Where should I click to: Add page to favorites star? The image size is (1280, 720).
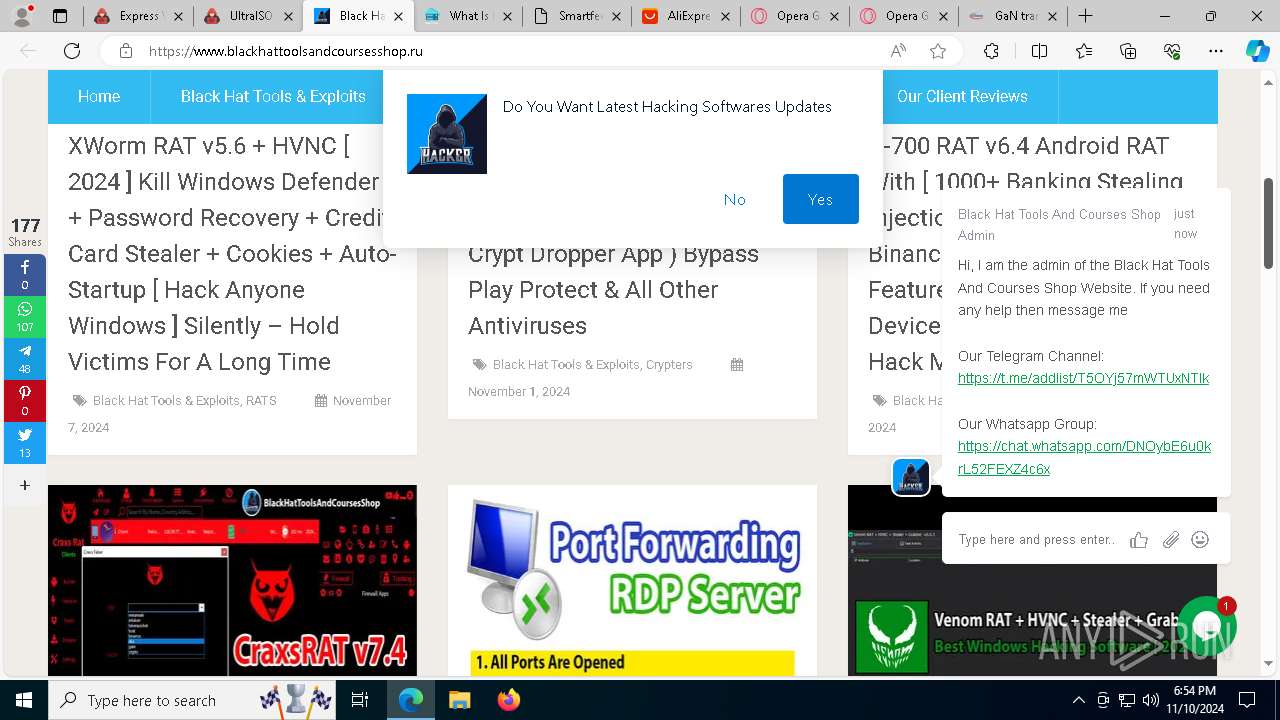point(938,51)
